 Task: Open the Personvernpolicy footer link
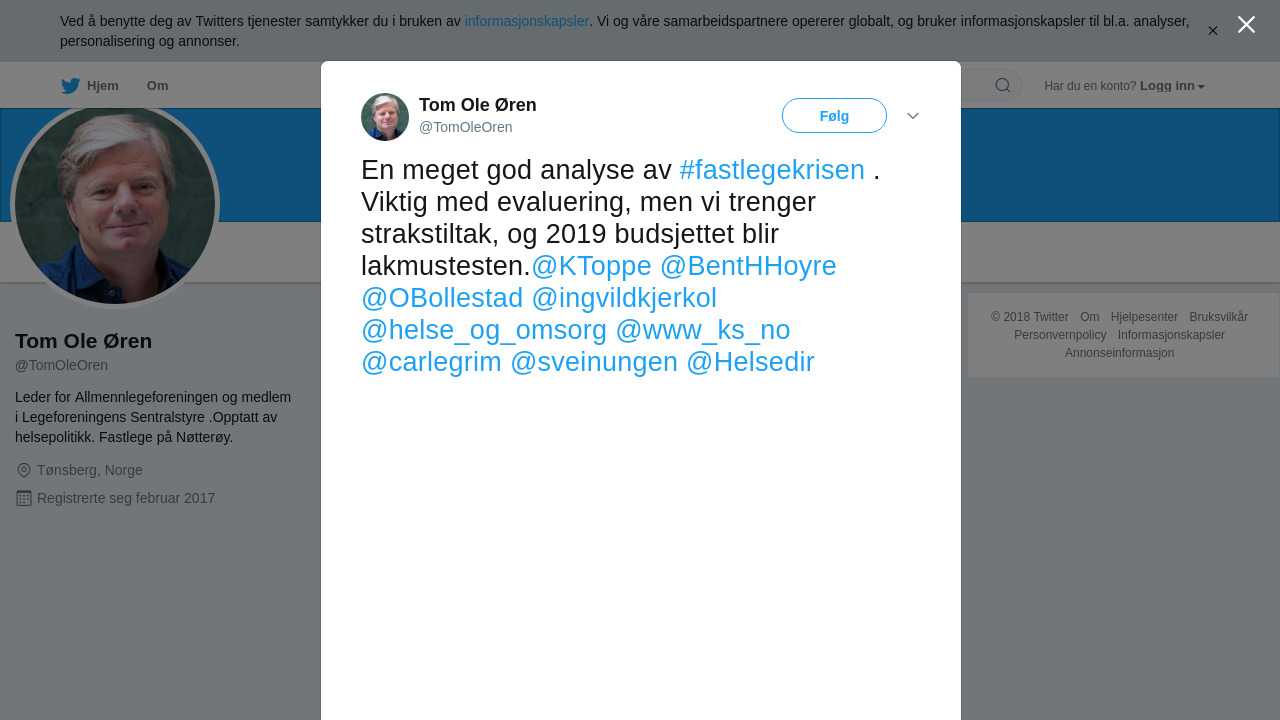pyautogui.click(x=1060, y=335)
